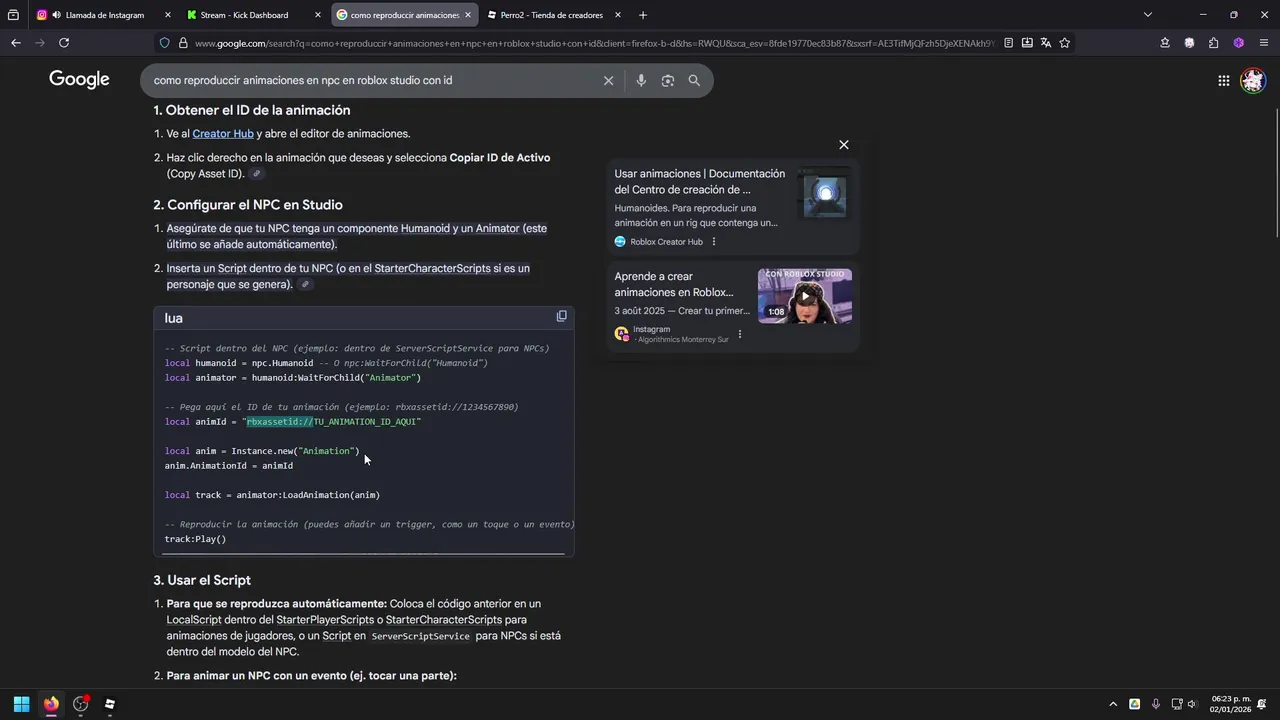Toggle reader view in address bar
This screenshot has width=1280, height=720.
[x=1008, y=43]
